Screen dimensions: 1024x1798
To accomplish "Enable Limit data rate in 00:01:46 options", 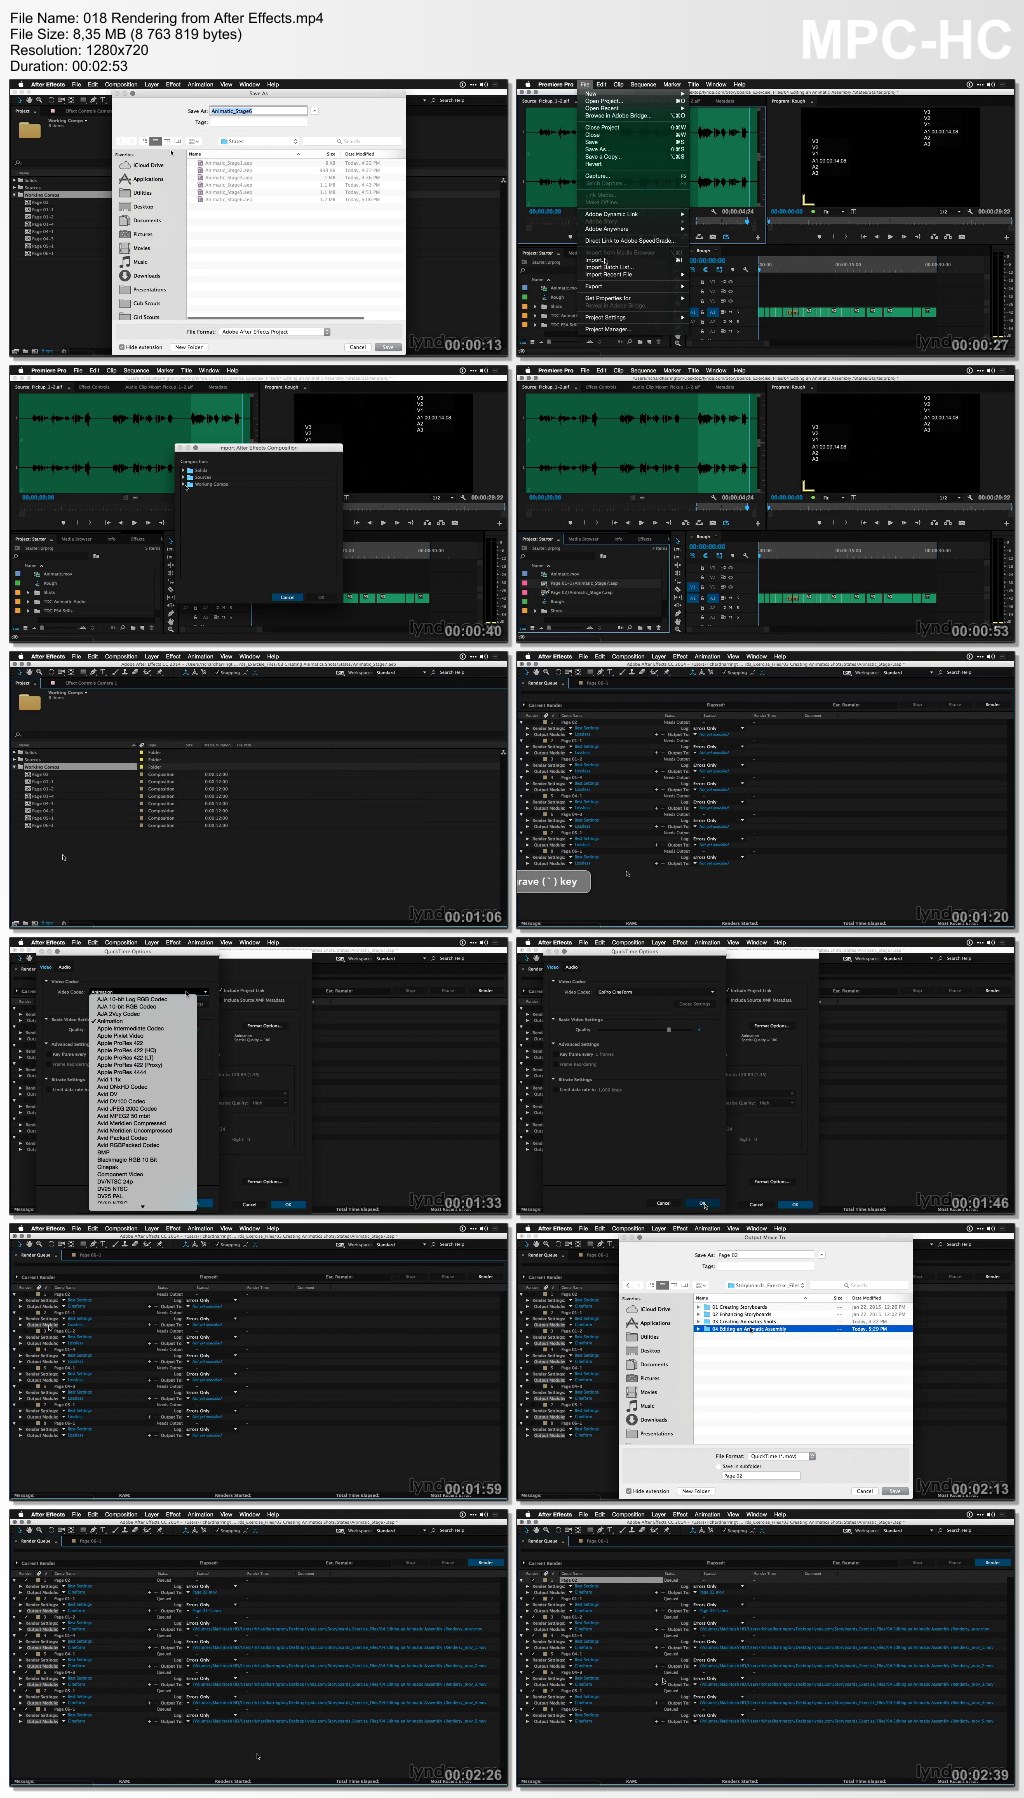I will point(556,1090).
